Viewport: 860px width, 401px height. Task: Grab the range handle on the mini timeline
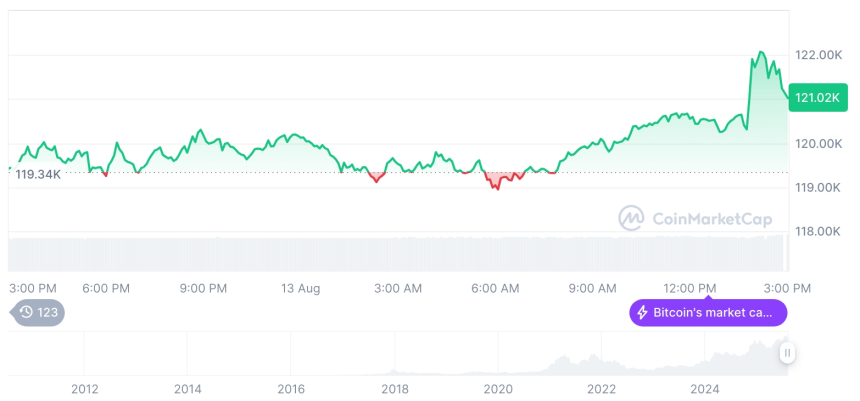click(787, 353)
